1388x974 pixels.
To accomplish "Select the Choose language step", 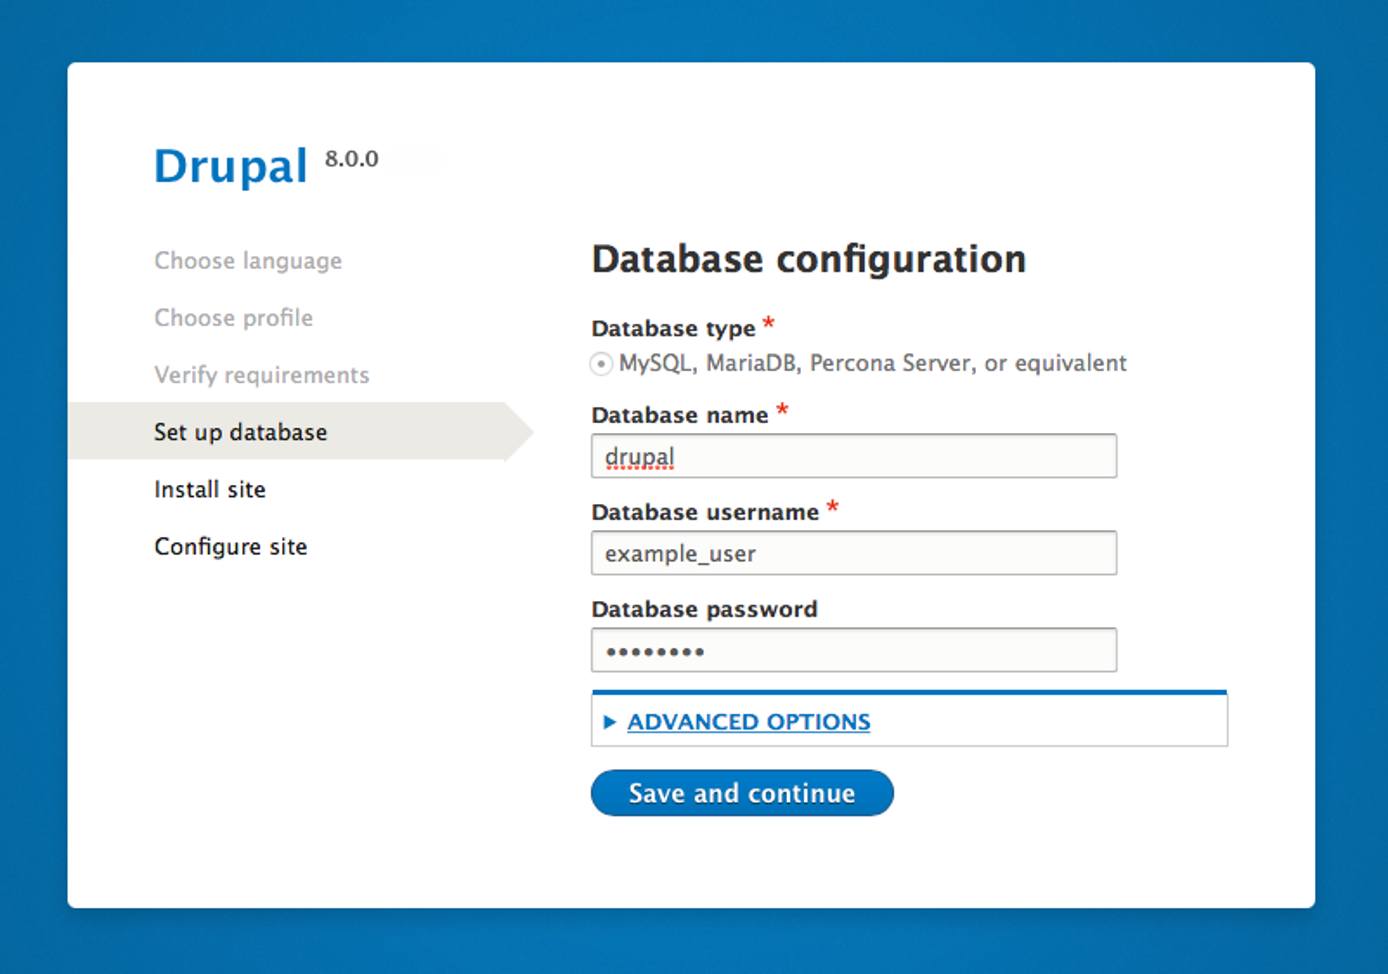I will point(248,261).
